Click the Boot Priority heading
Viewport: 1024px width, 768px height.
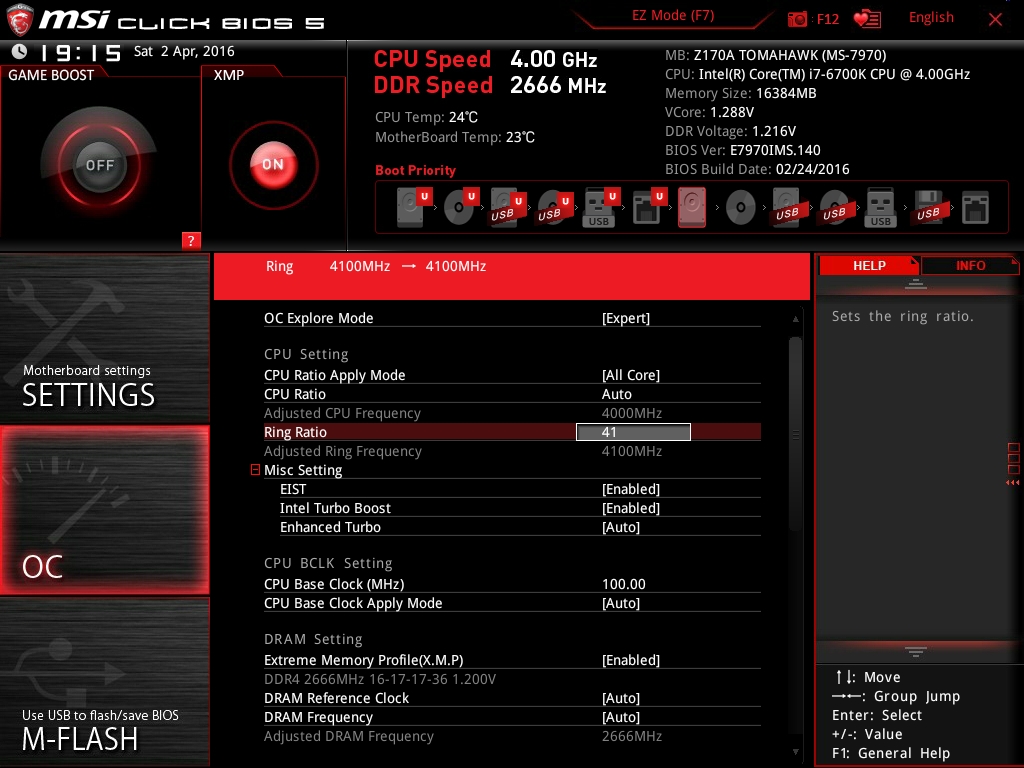(x=415, y=170)
